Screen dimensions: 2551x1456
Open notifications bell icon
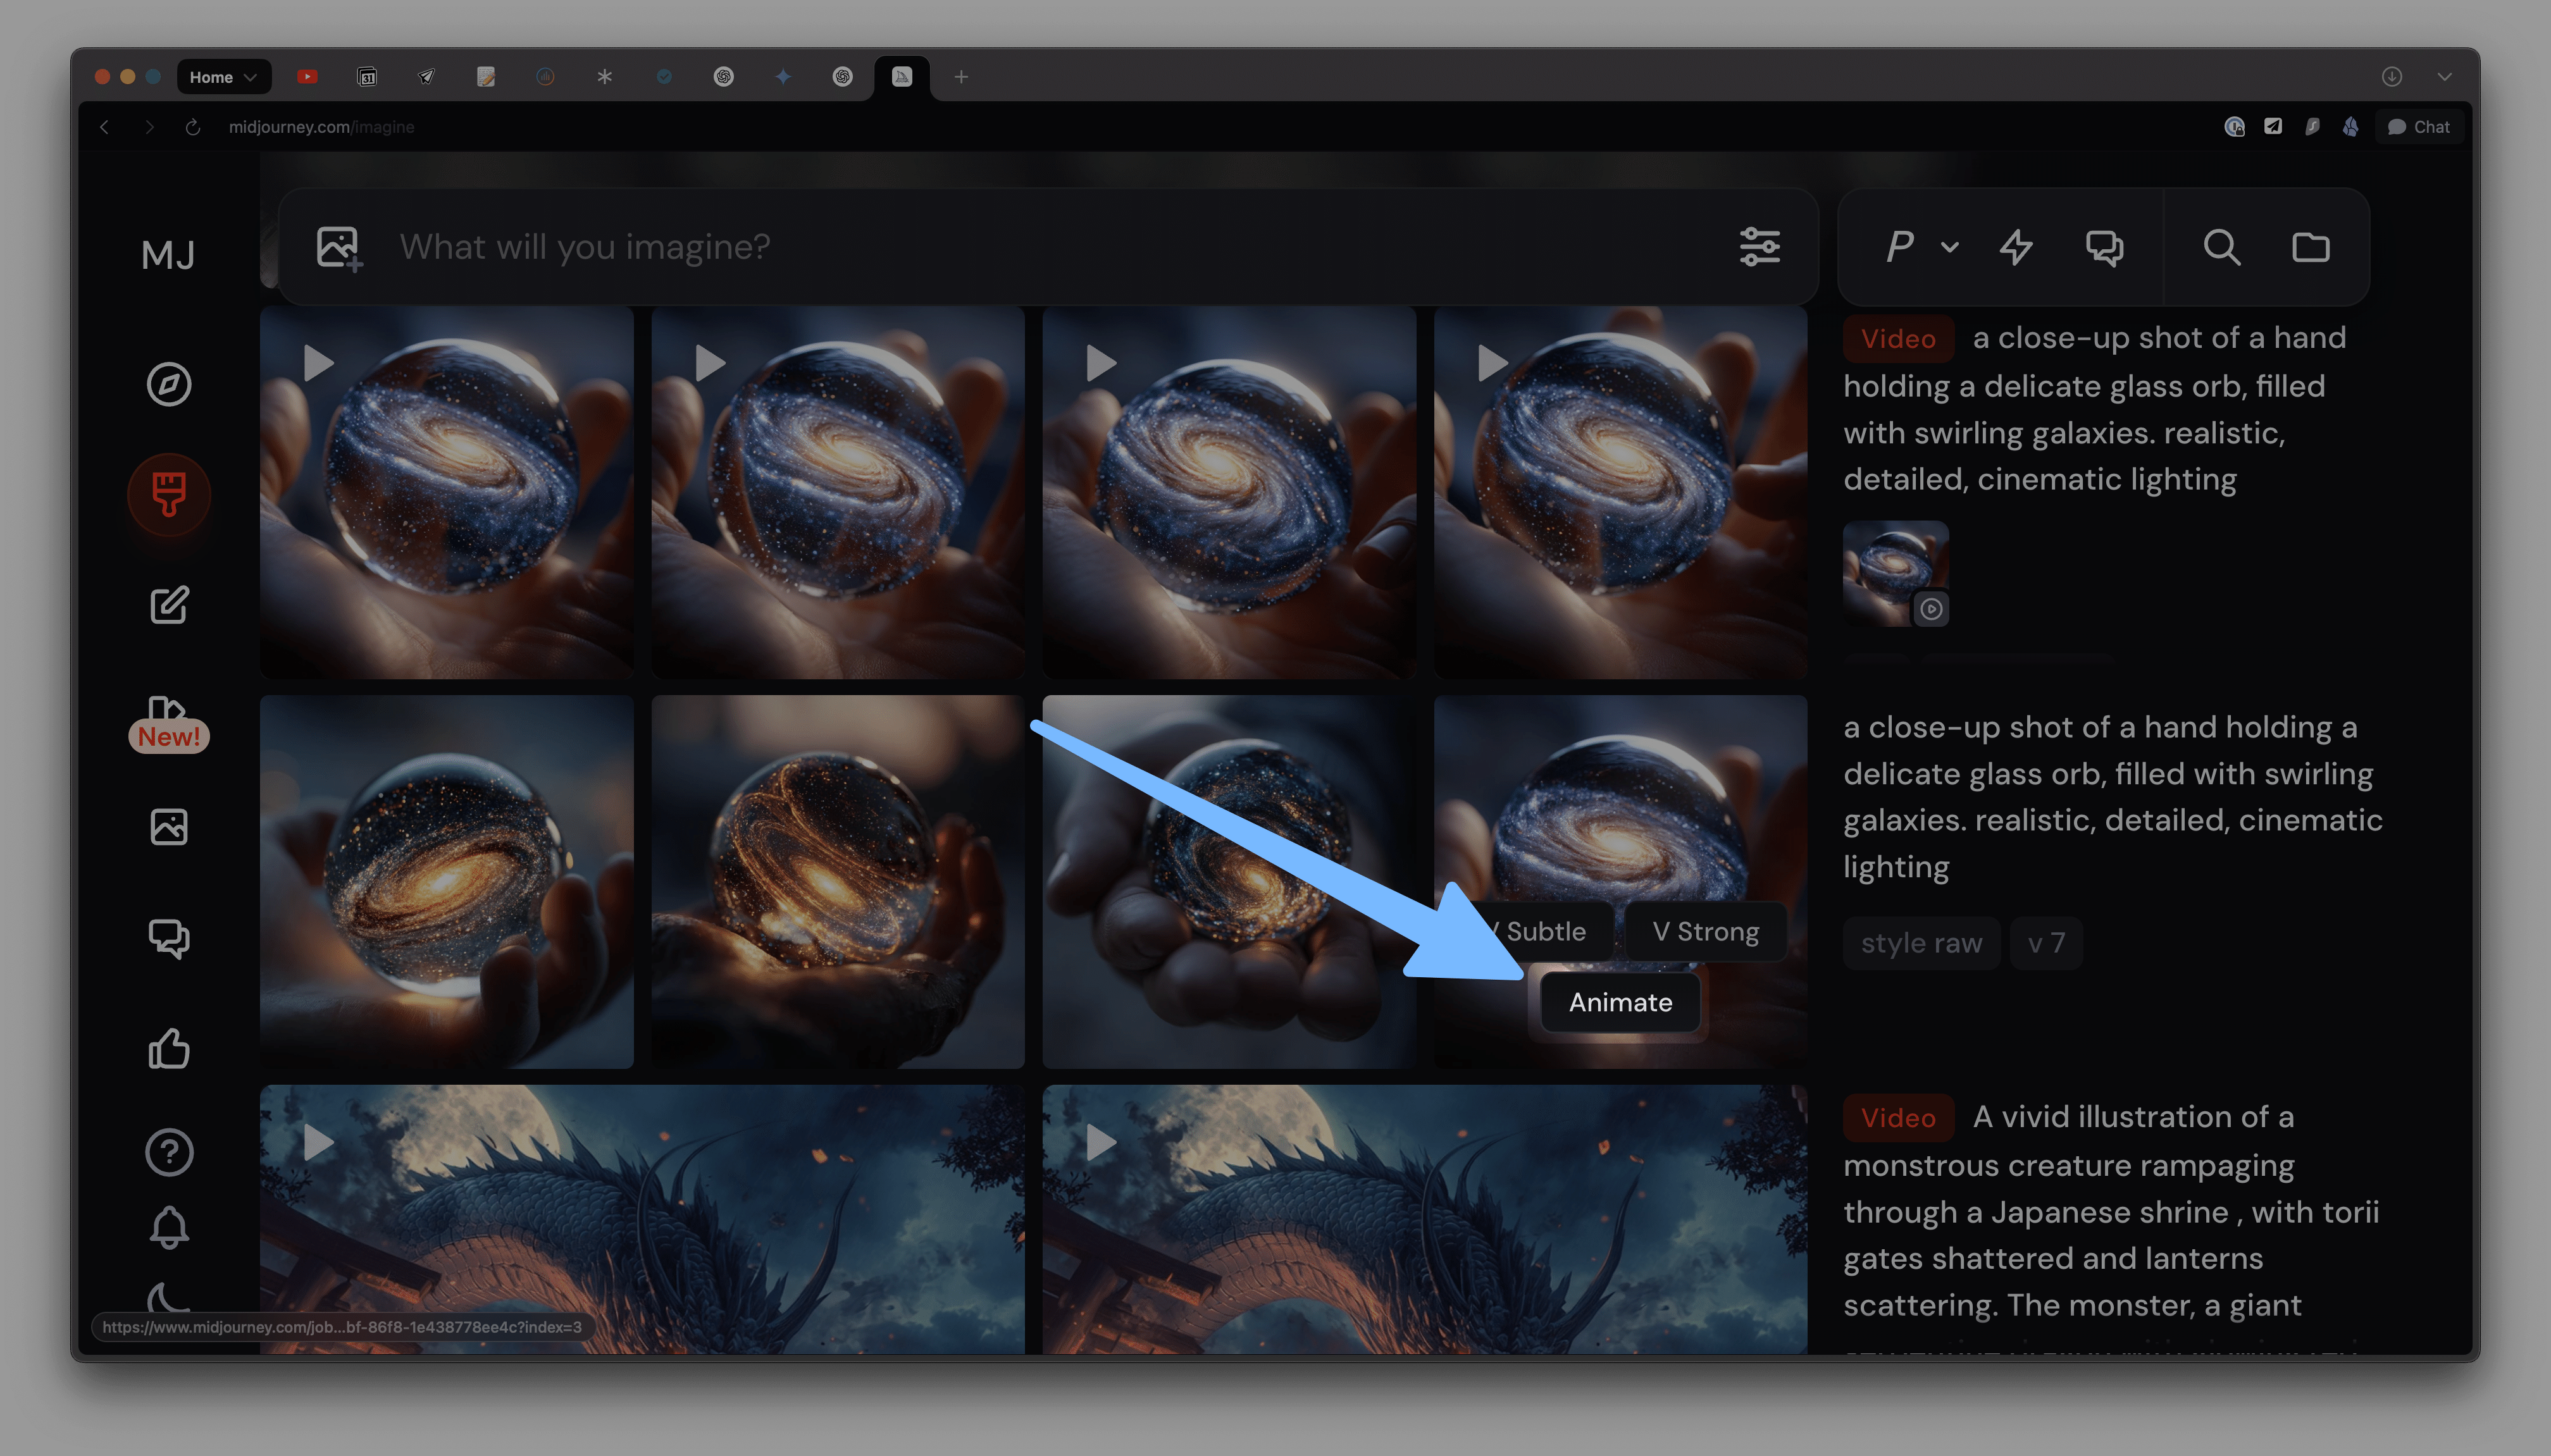click(169, 1227)
